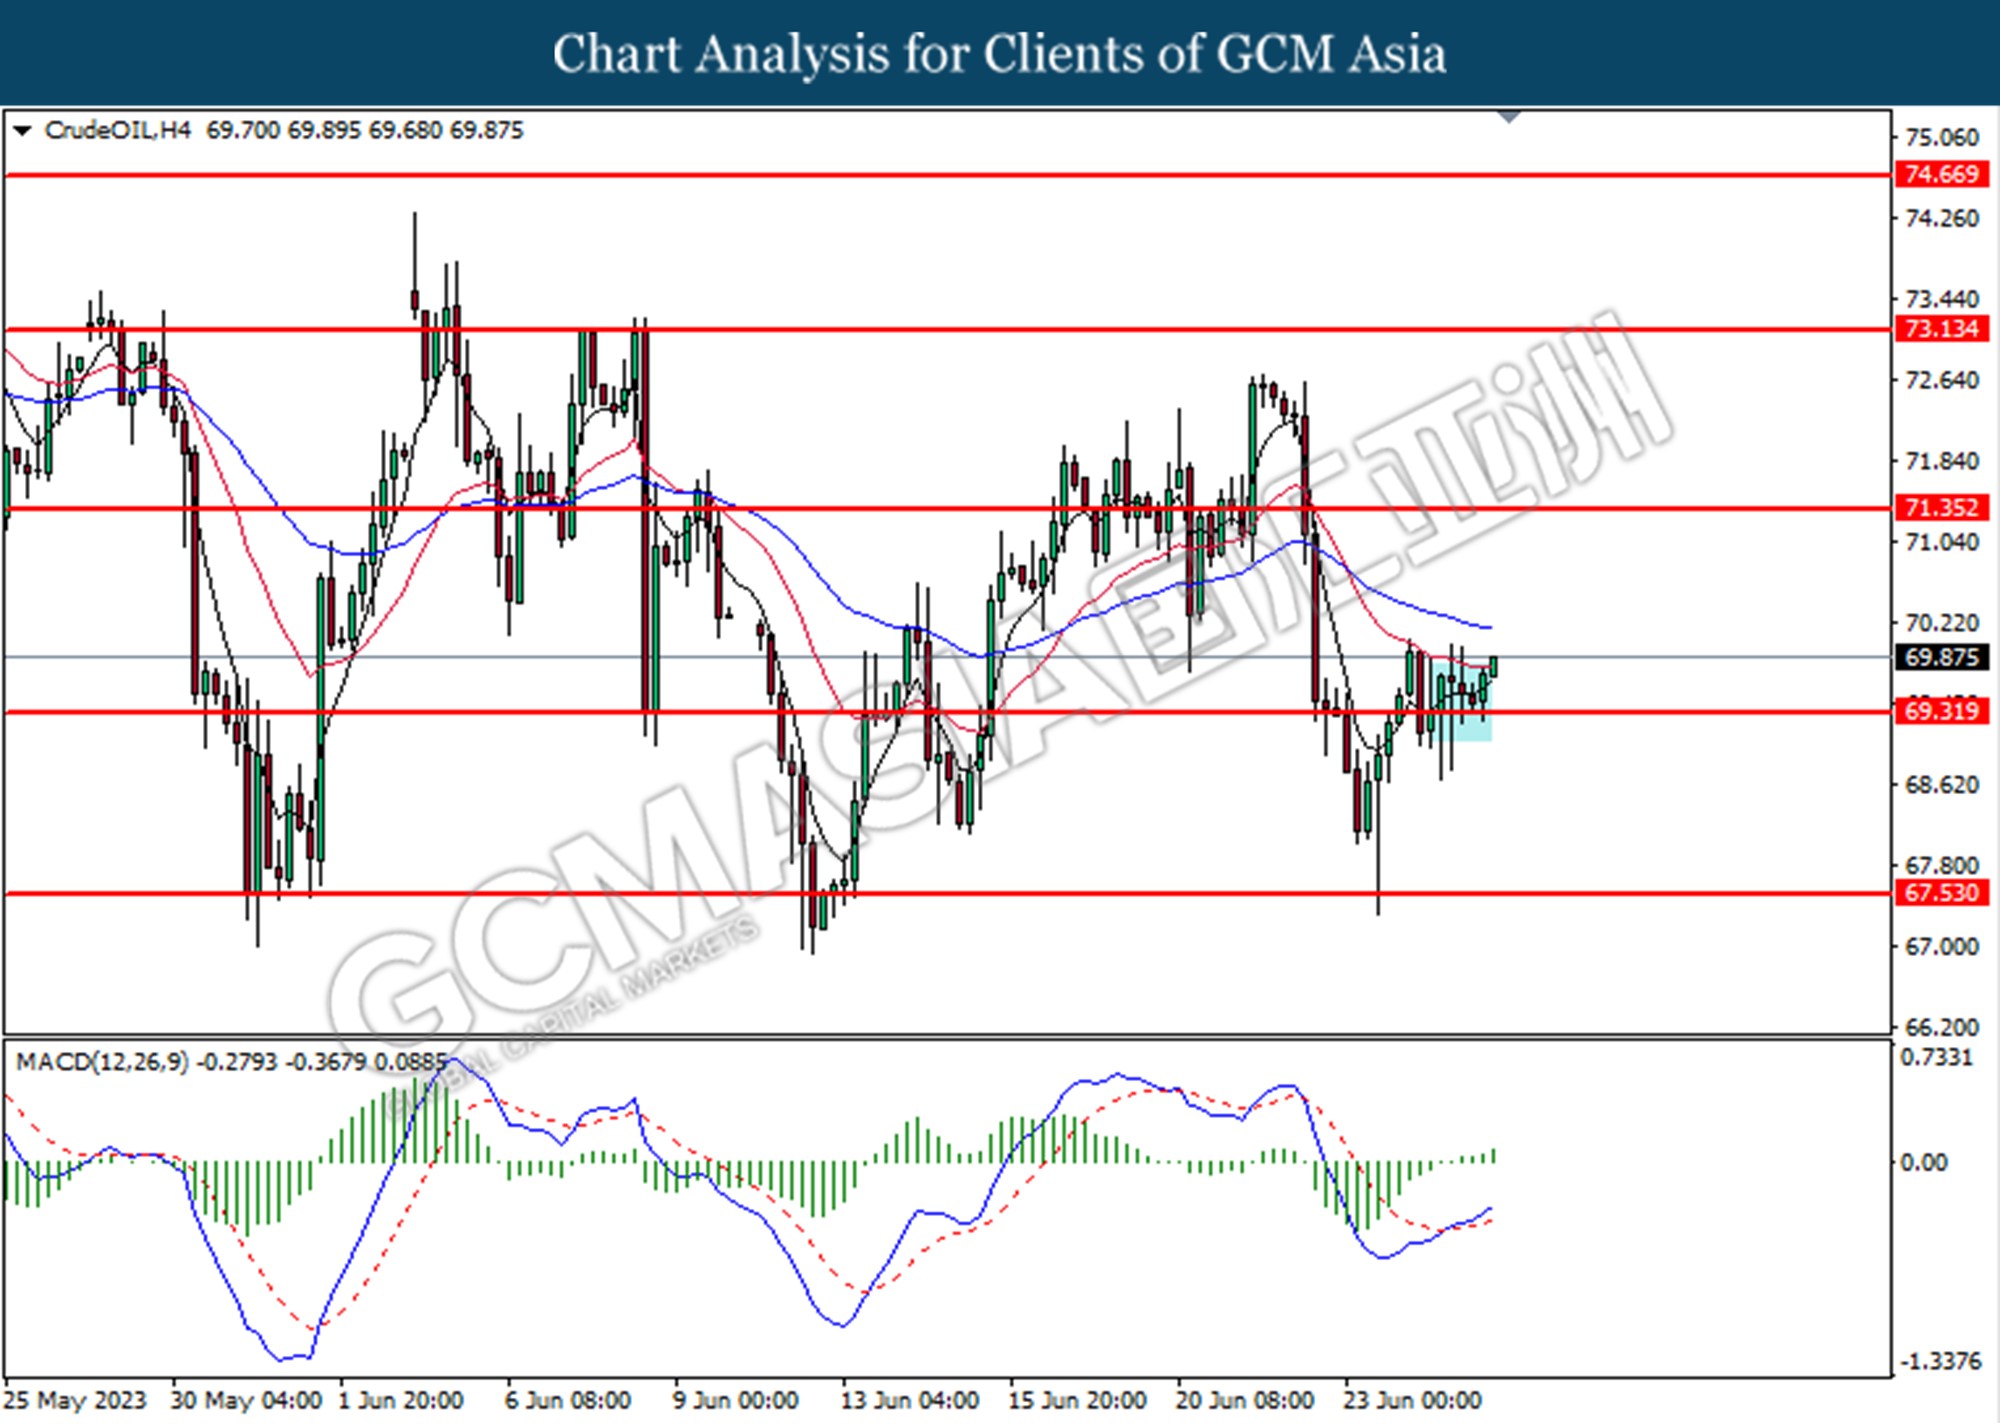Click the Chart Analysis for Clients title
2000x1428 pixels.
point(1000,54)
